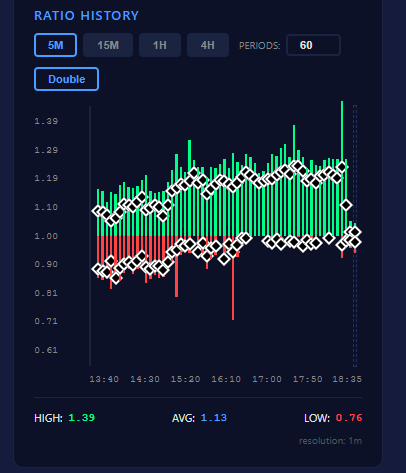Switch to the 4H timeframe
The image size is (406, 473).
[208, 45]
